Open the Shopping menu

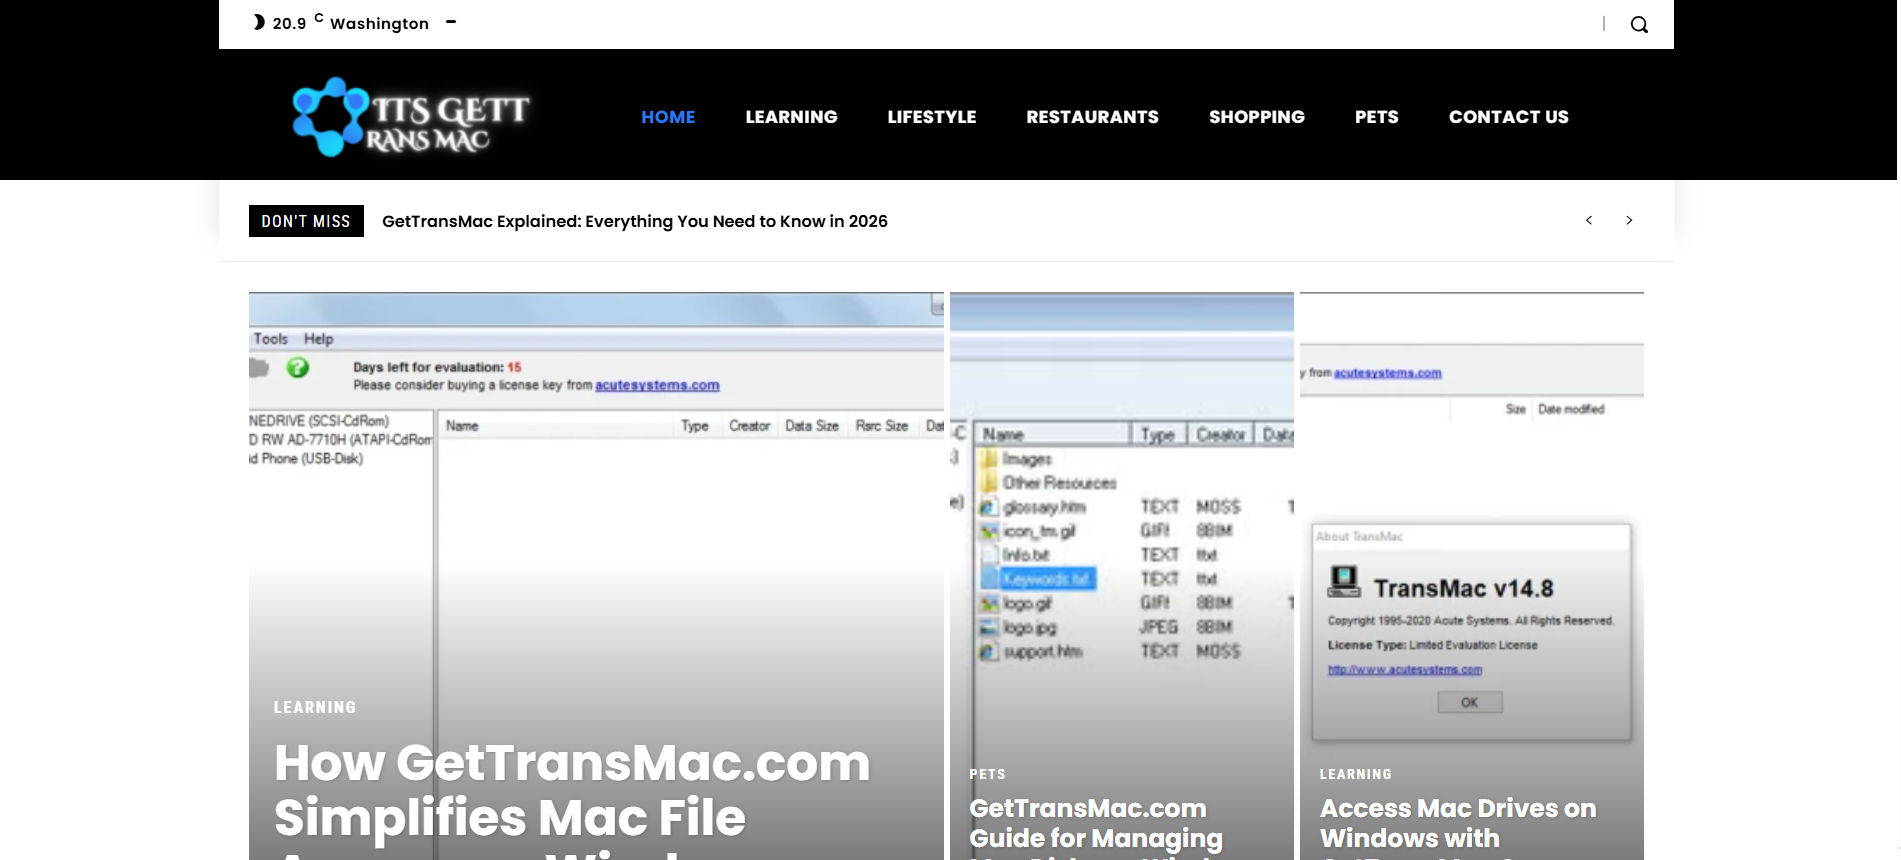(x=1257, y=117)
